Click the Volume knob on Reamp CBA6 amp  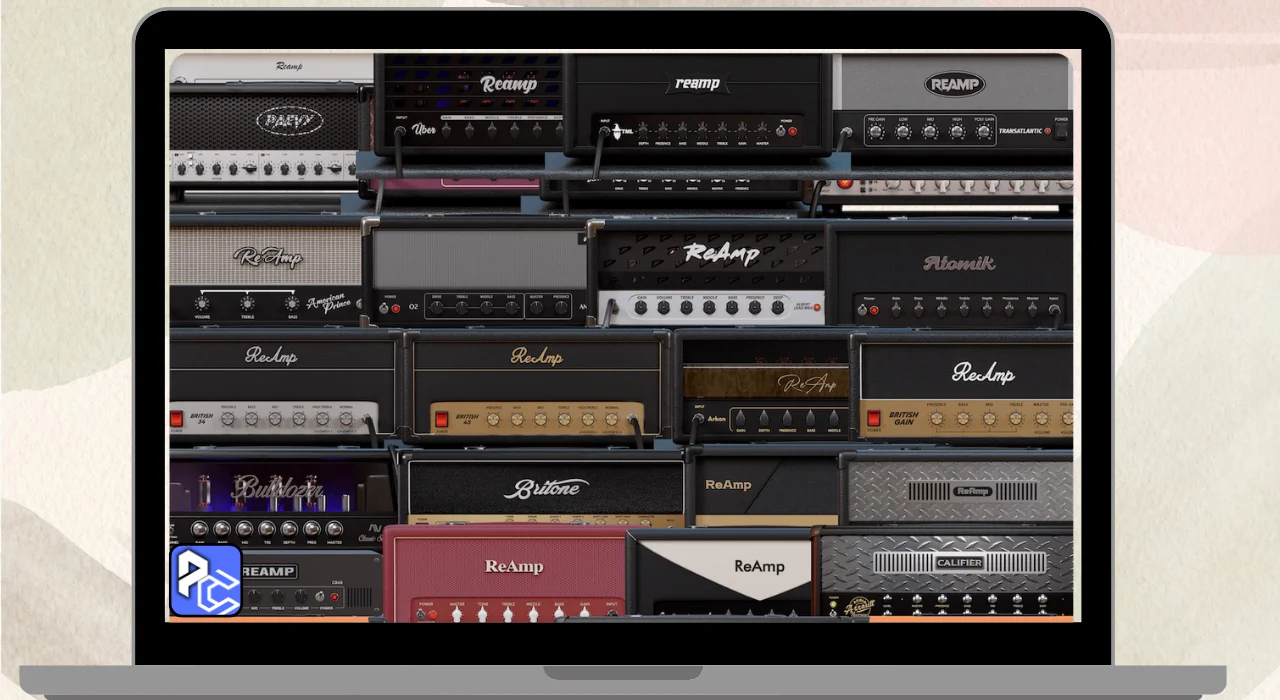(x=301, y=596)
